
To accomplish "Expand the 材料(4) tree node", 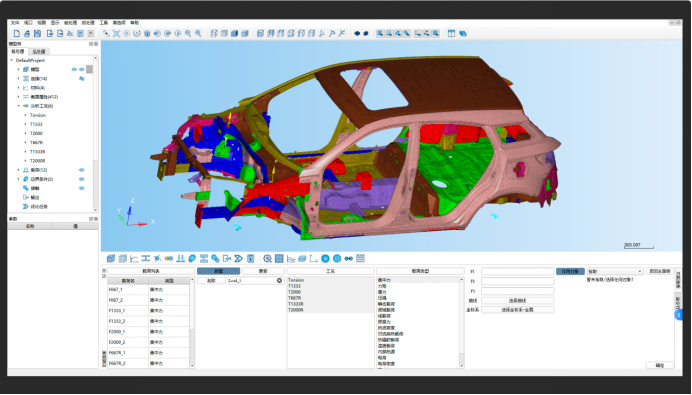I will pyautogui.click(x=19, y=88).
